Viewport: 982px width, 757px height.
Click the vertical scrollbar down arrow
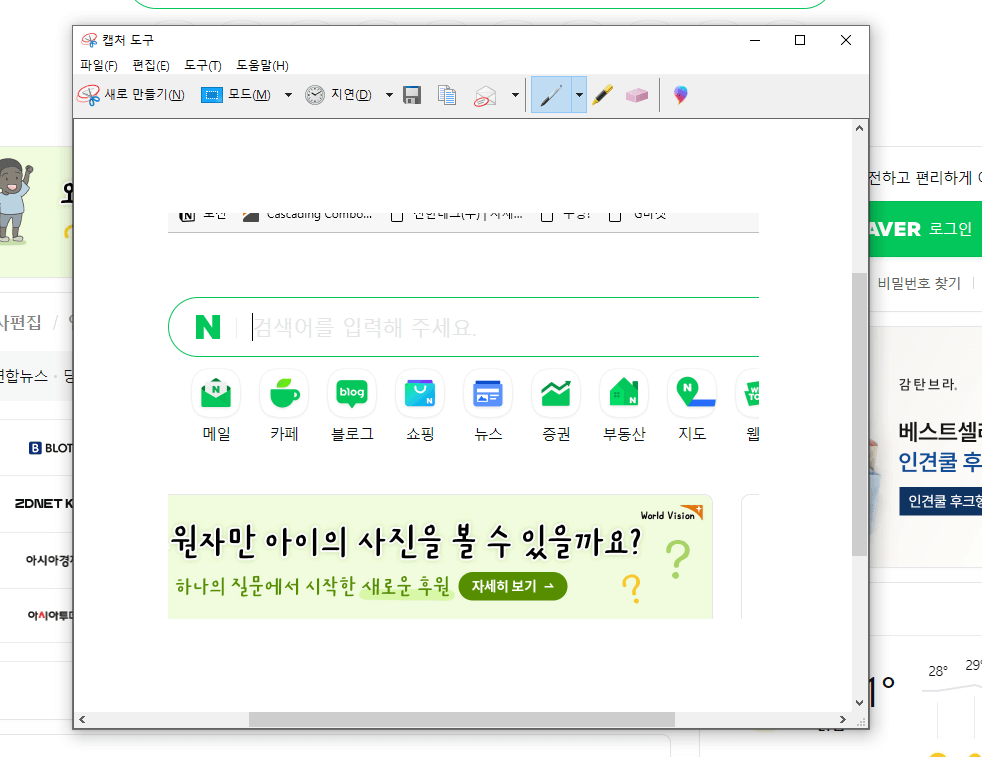pos(859,702)
